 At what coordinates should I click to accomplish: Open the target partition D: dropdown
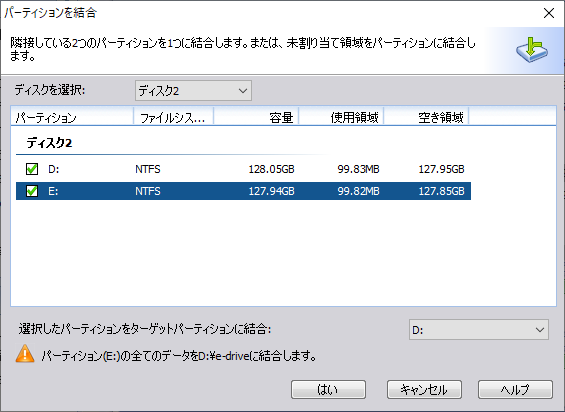479,329
